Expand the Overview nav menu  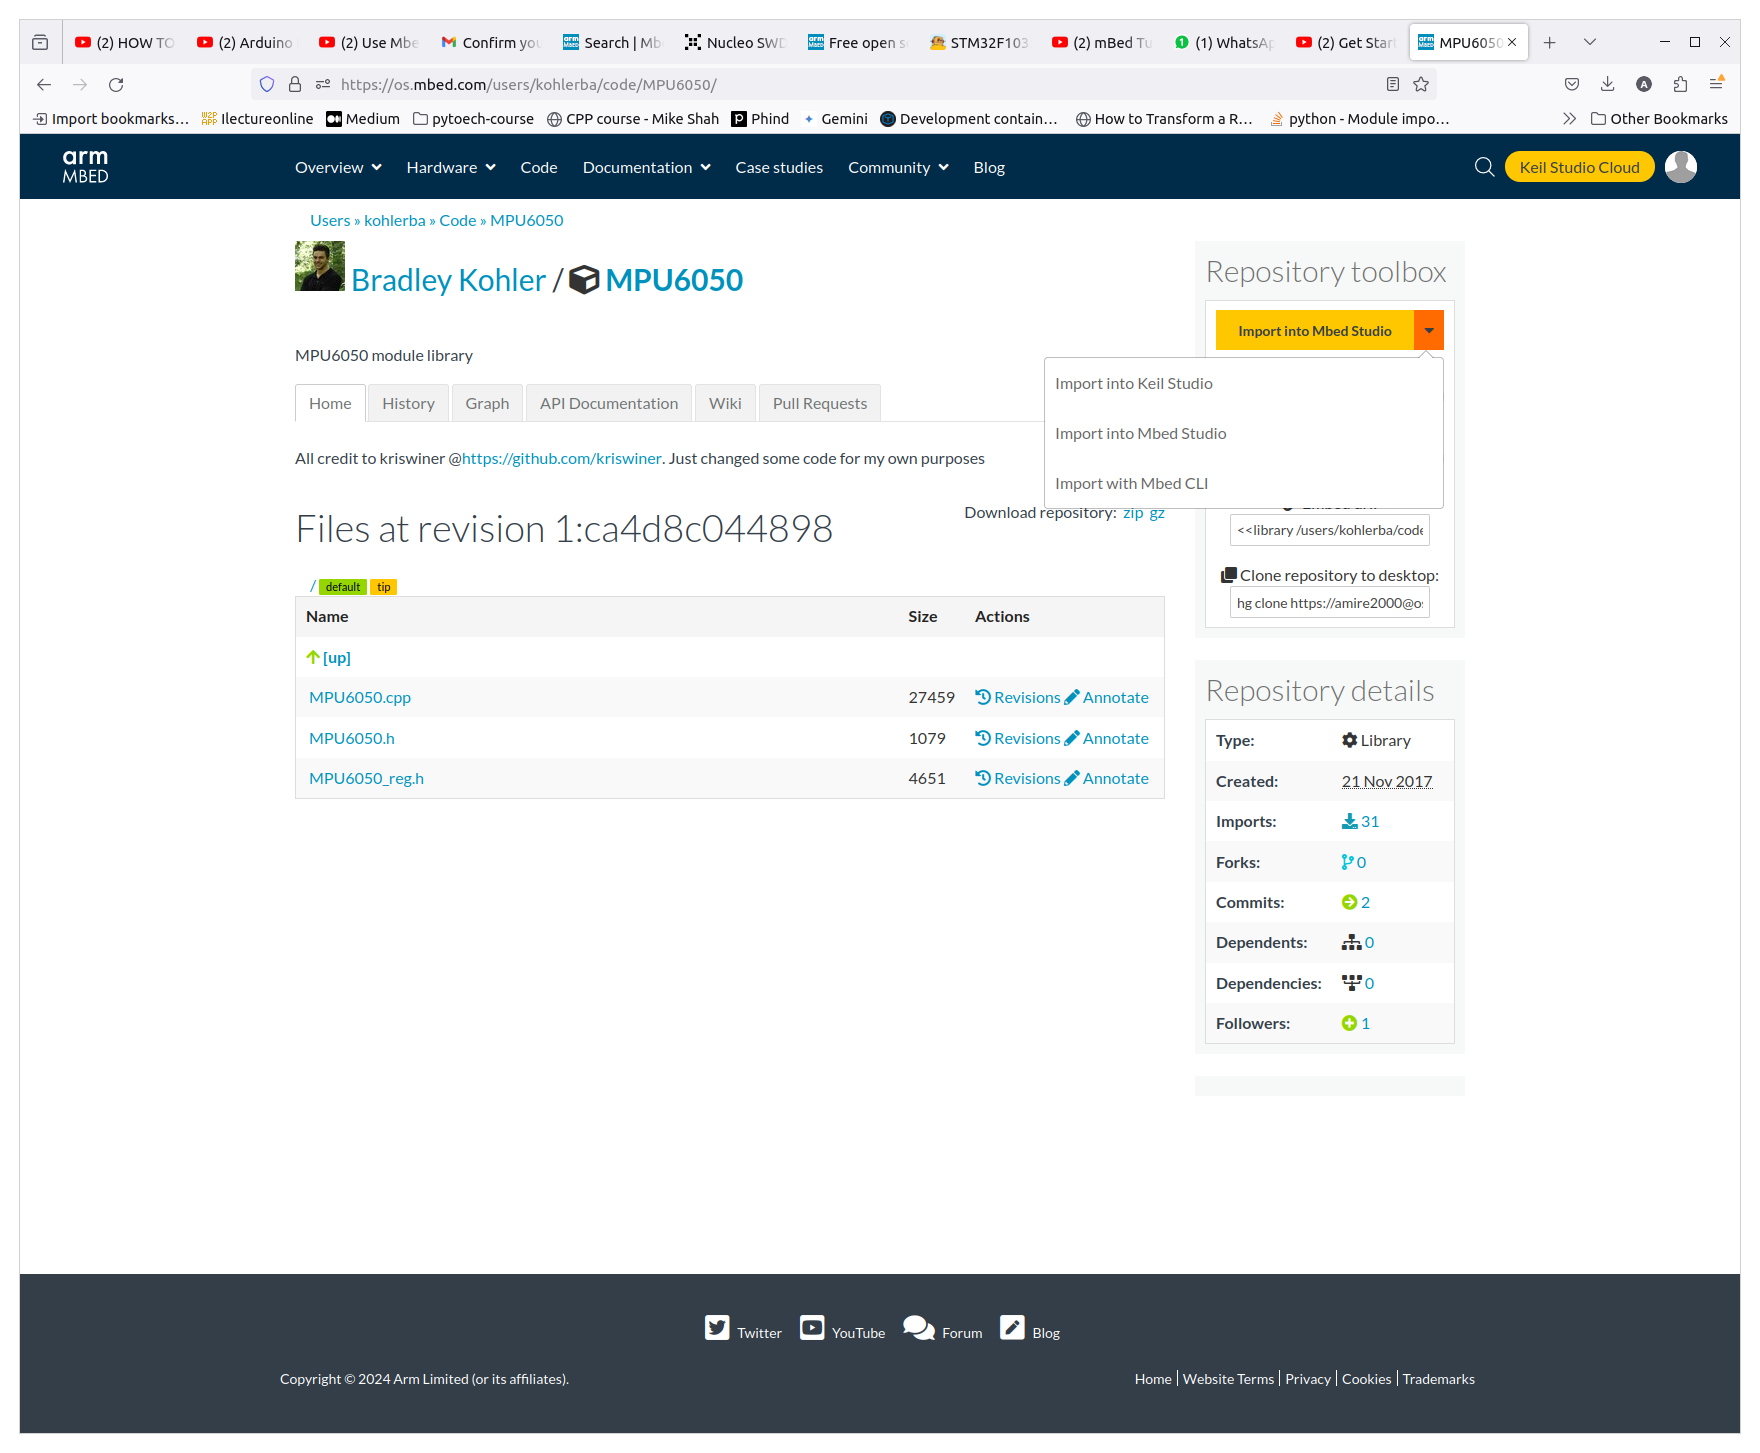(x=338, y=168)
